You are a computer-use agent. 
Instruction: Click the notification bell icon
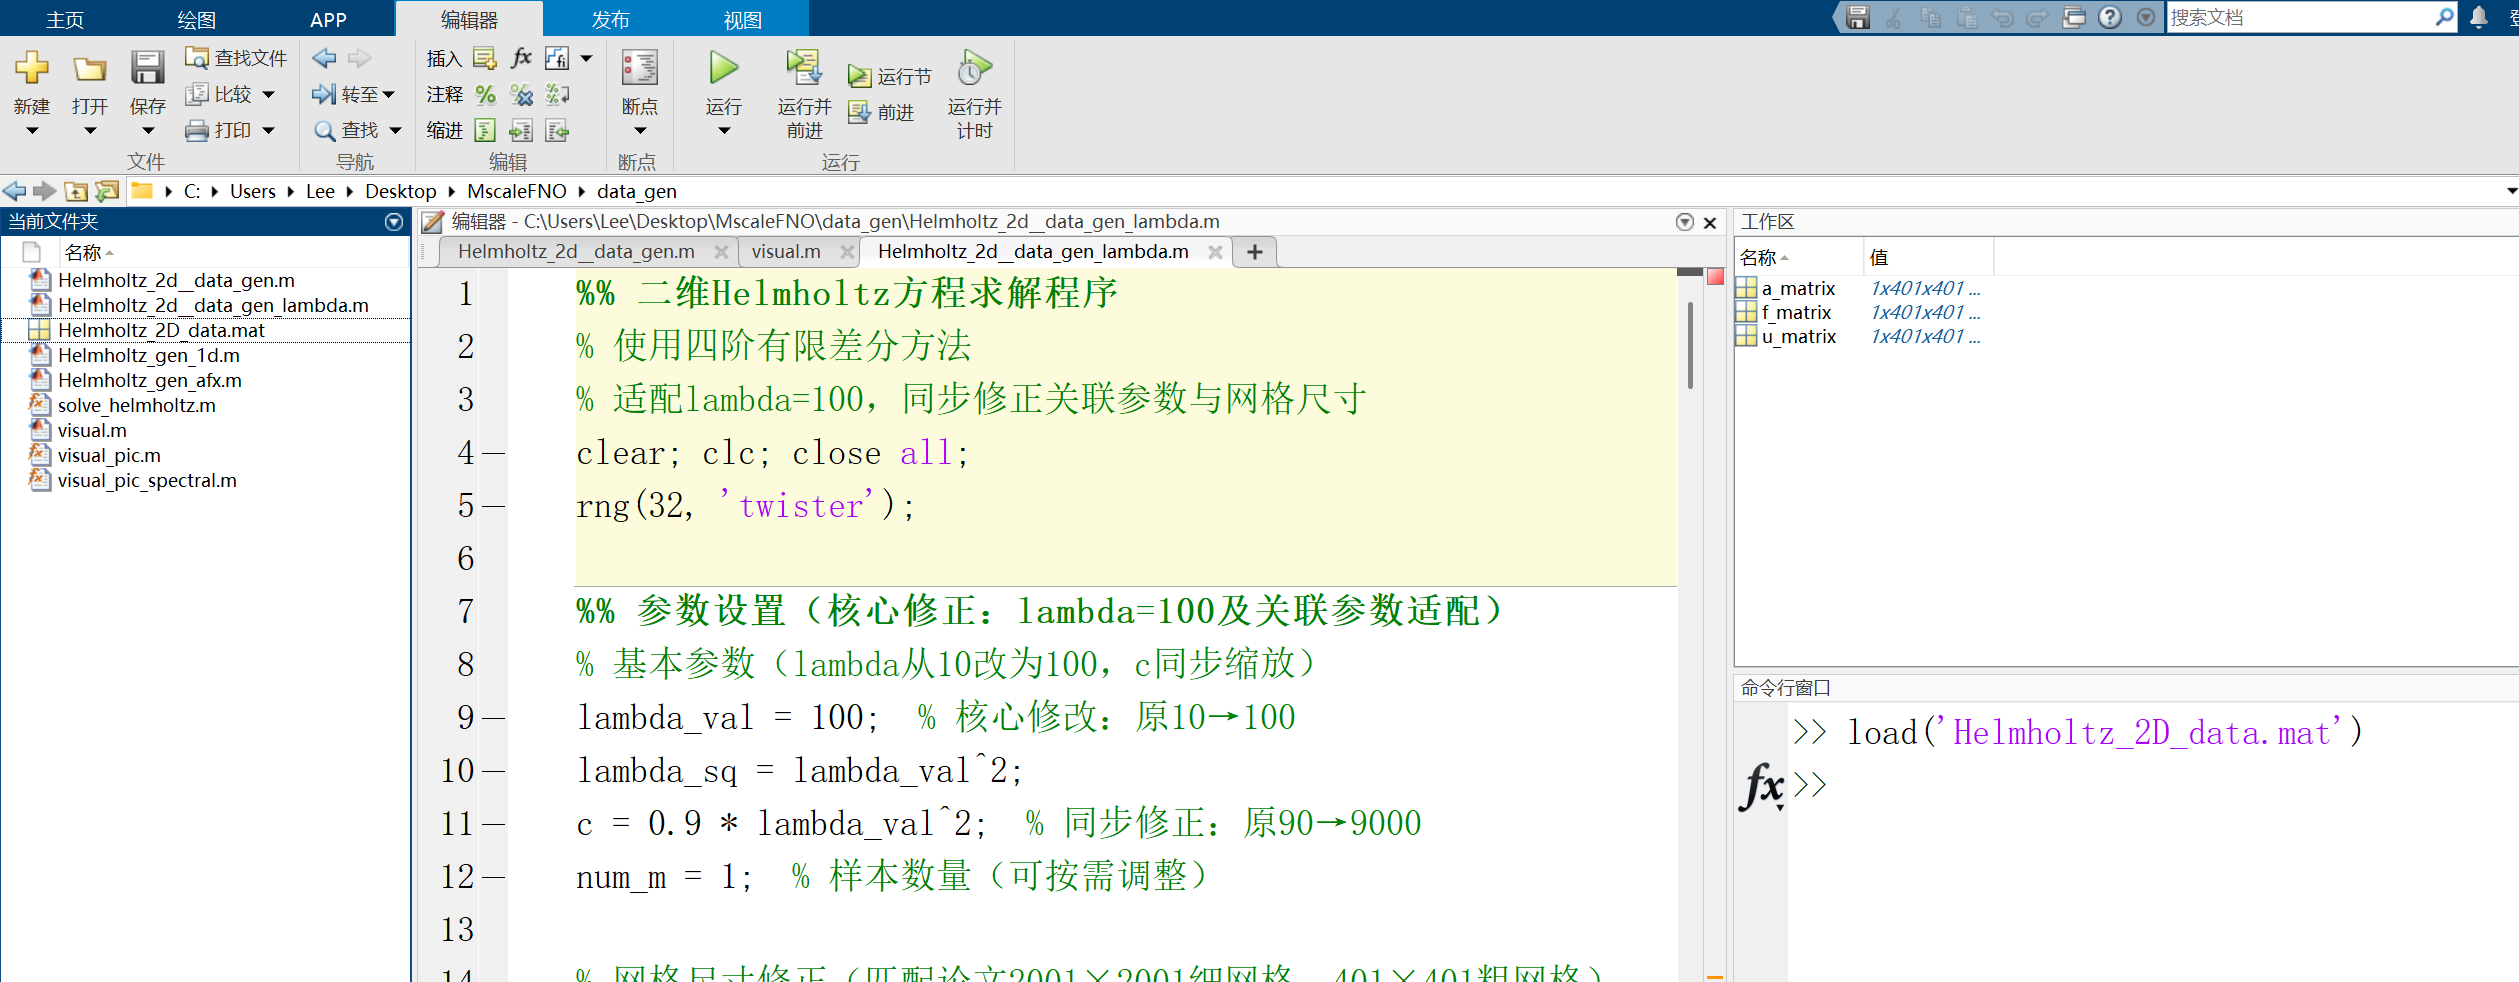coord(2478,17)
